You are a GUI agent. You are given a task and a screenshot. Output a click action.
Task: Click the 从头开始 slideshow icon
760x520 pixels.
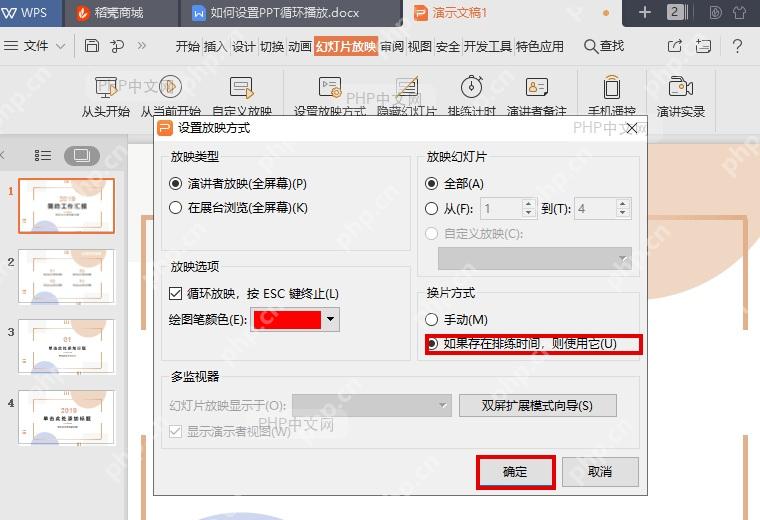point(106,87)
